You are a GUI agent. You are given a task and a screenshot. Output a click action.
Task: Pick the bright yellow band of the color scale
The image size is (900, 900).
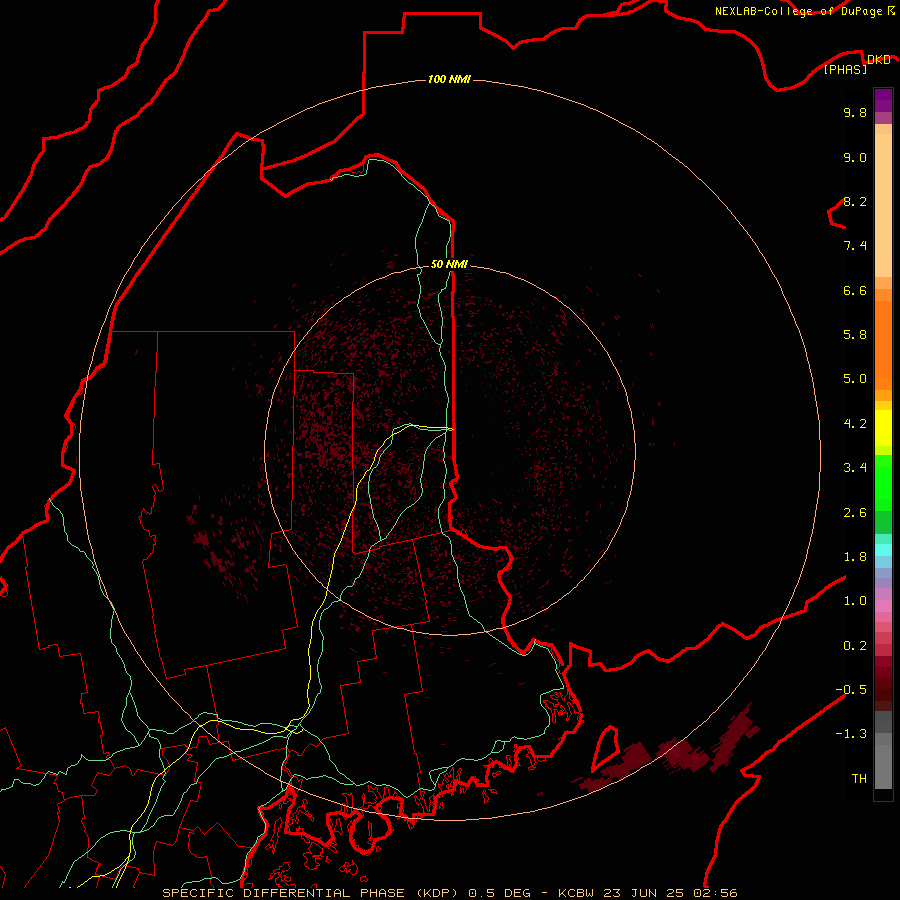(883, 428)
